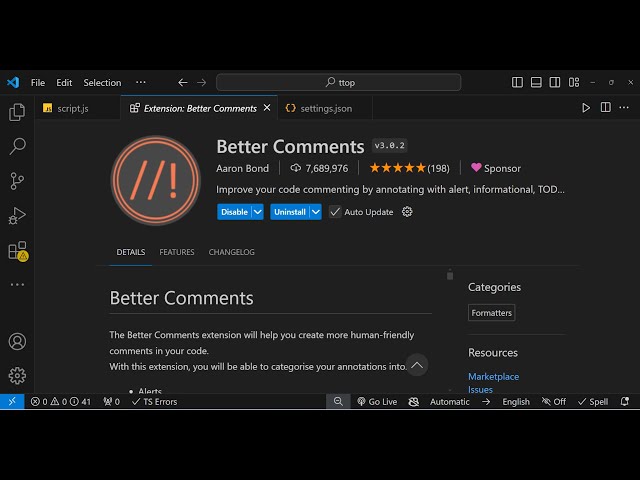Viewport: 640px width, 480px height.
Task: Toggle the Auto Update checkbox
Action: coord(335,212)
